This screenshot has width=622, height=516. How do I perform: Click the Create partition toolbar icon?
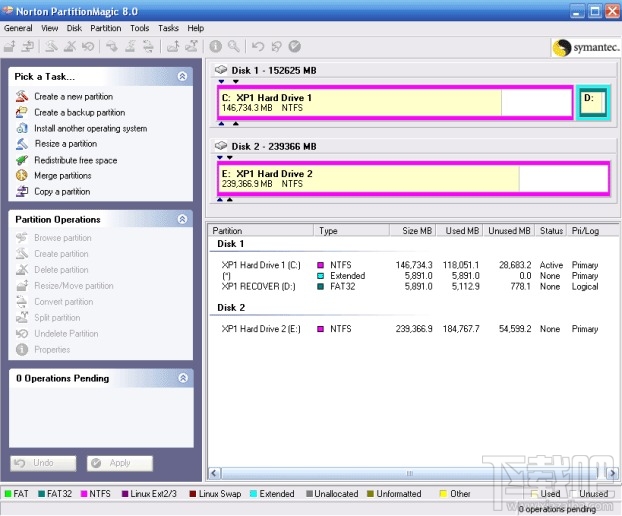51,47
